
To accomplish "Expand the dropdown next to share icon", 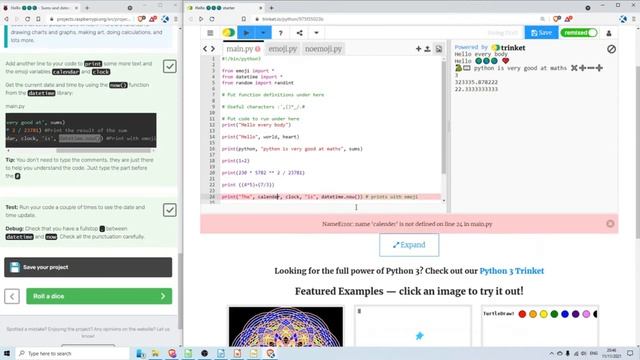I will click(x=316, y=33).
